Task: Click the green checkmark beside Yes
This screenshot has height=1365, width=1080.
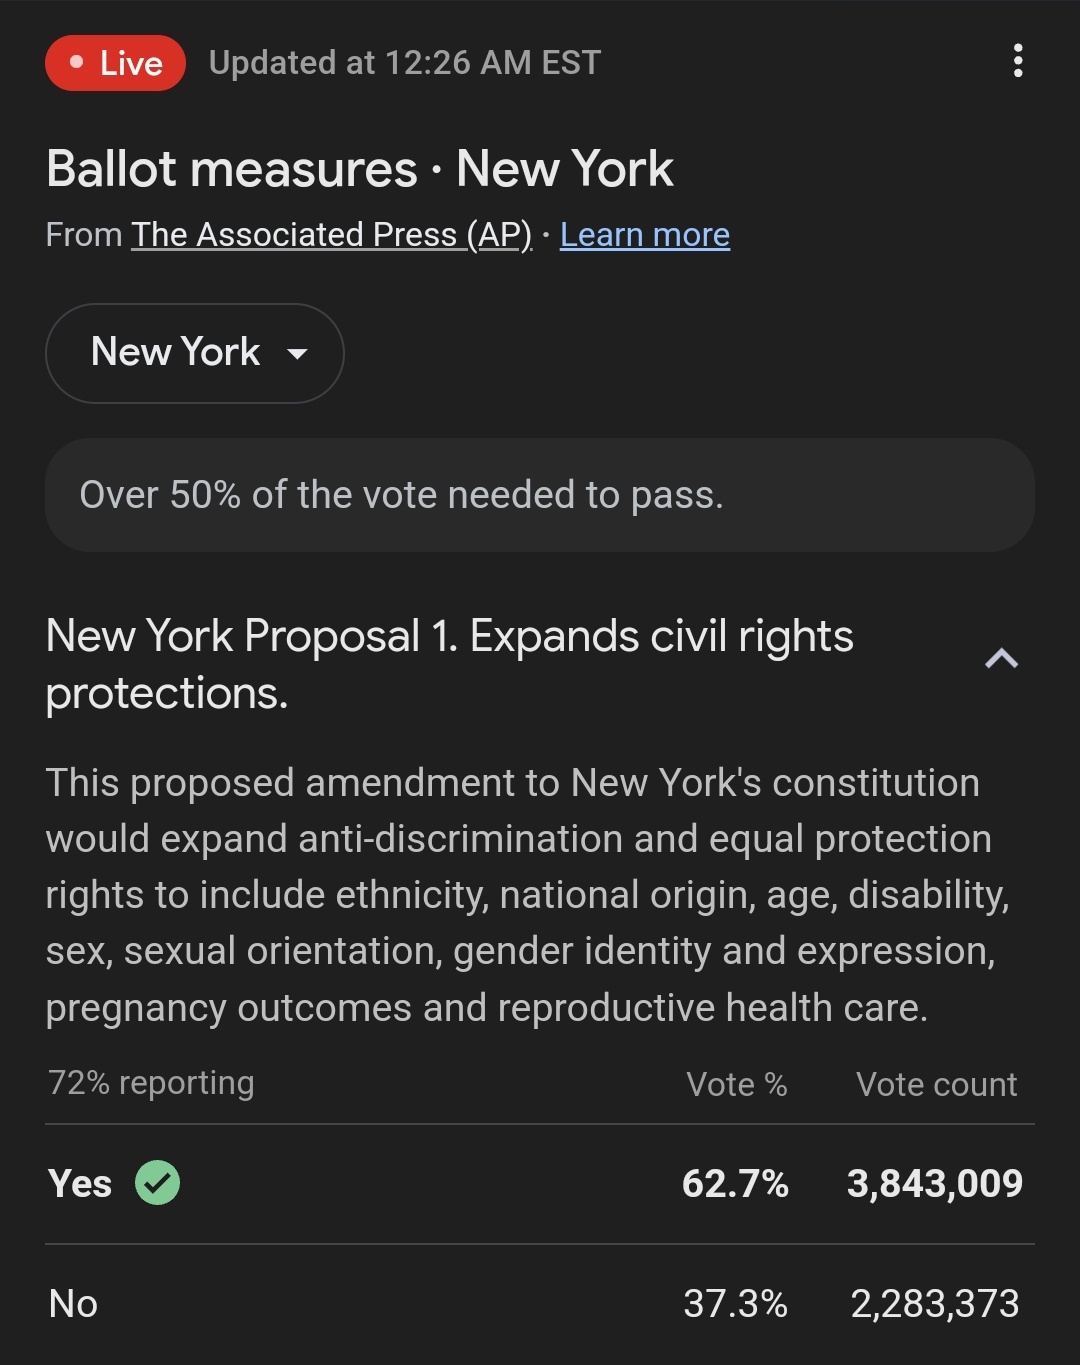Action: point(158,1183)
